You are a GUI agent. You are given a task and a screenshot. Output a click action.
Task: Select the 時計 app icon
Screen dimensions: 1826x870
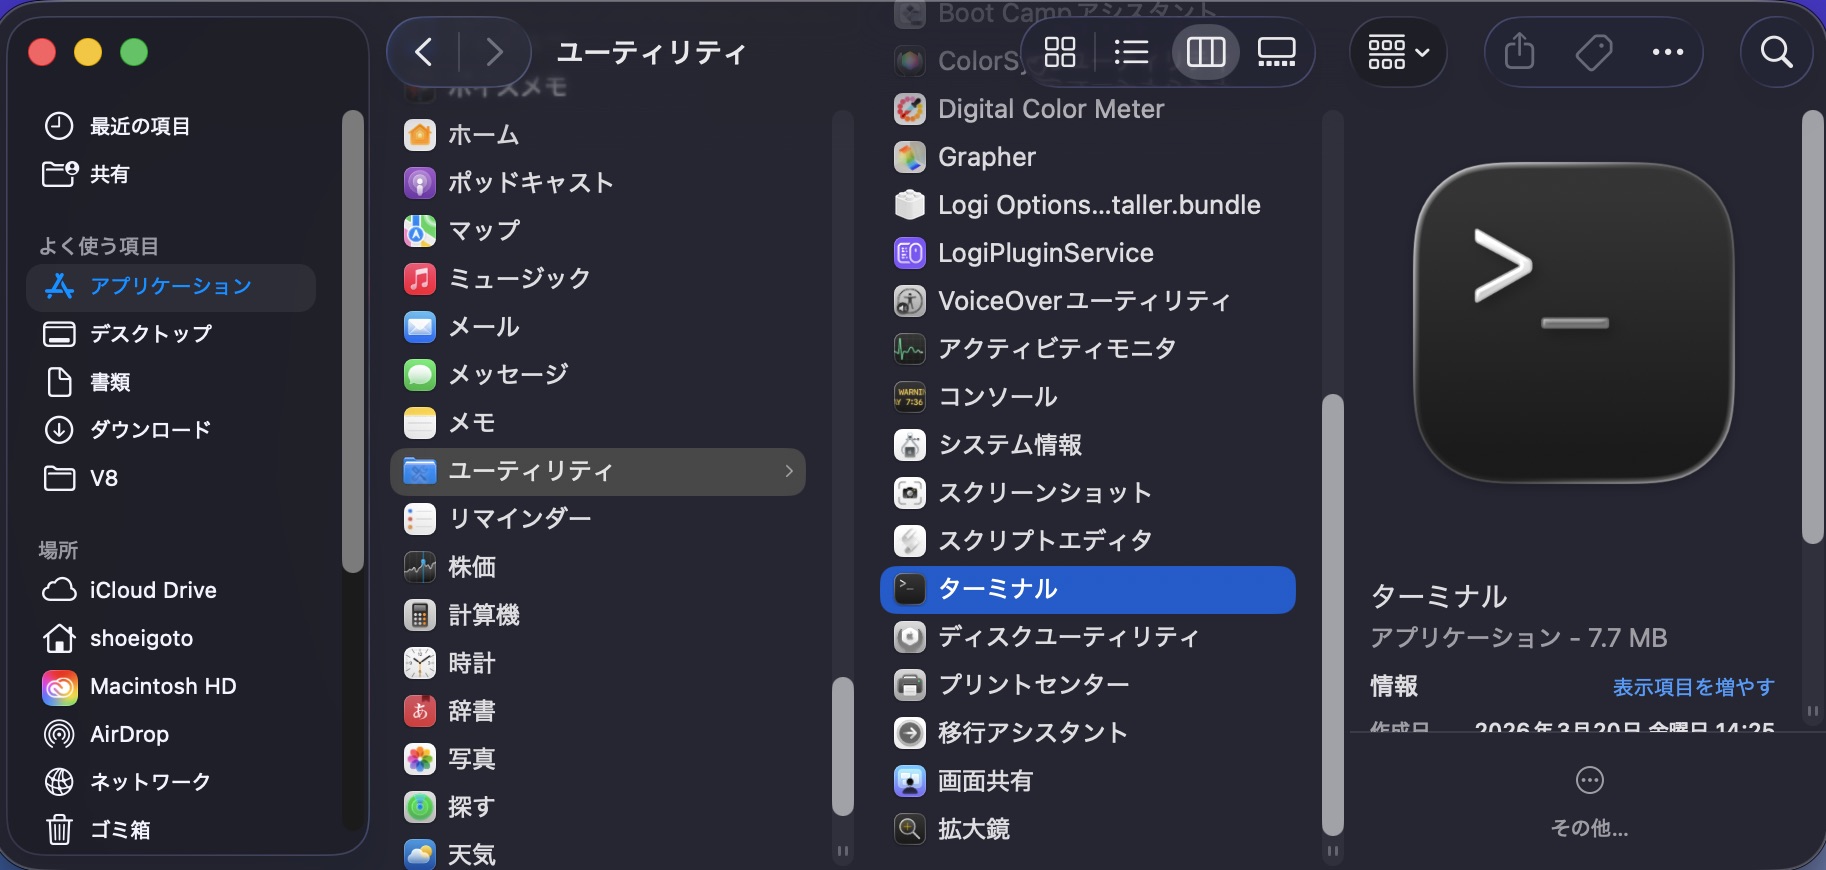tap(420, 663)
